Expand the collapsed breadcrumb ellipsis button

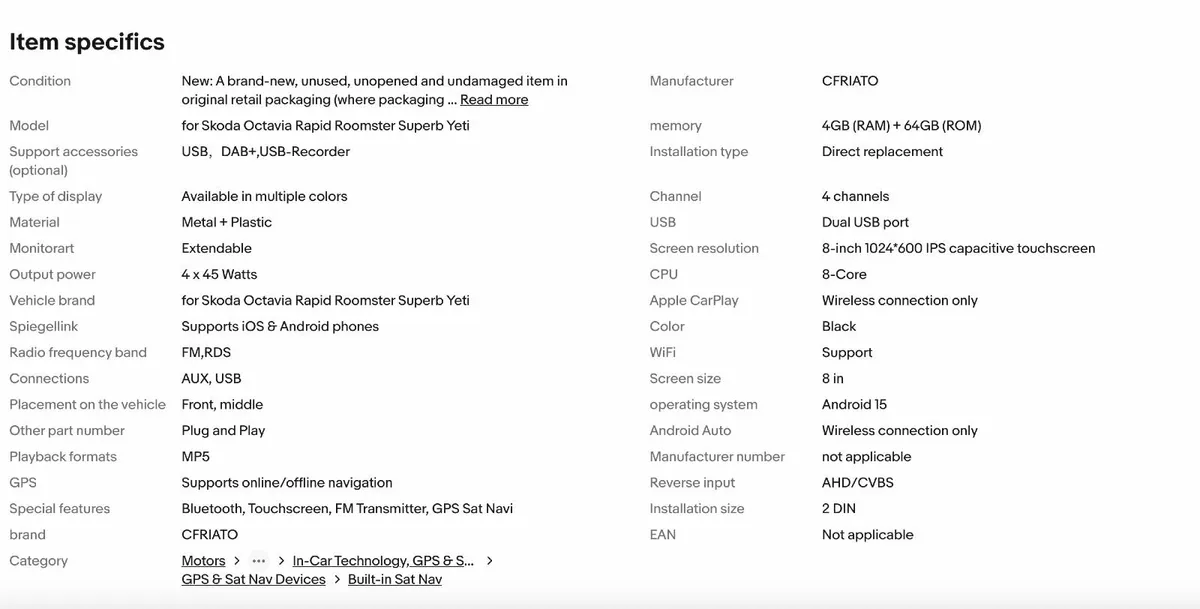click(259, 561)
